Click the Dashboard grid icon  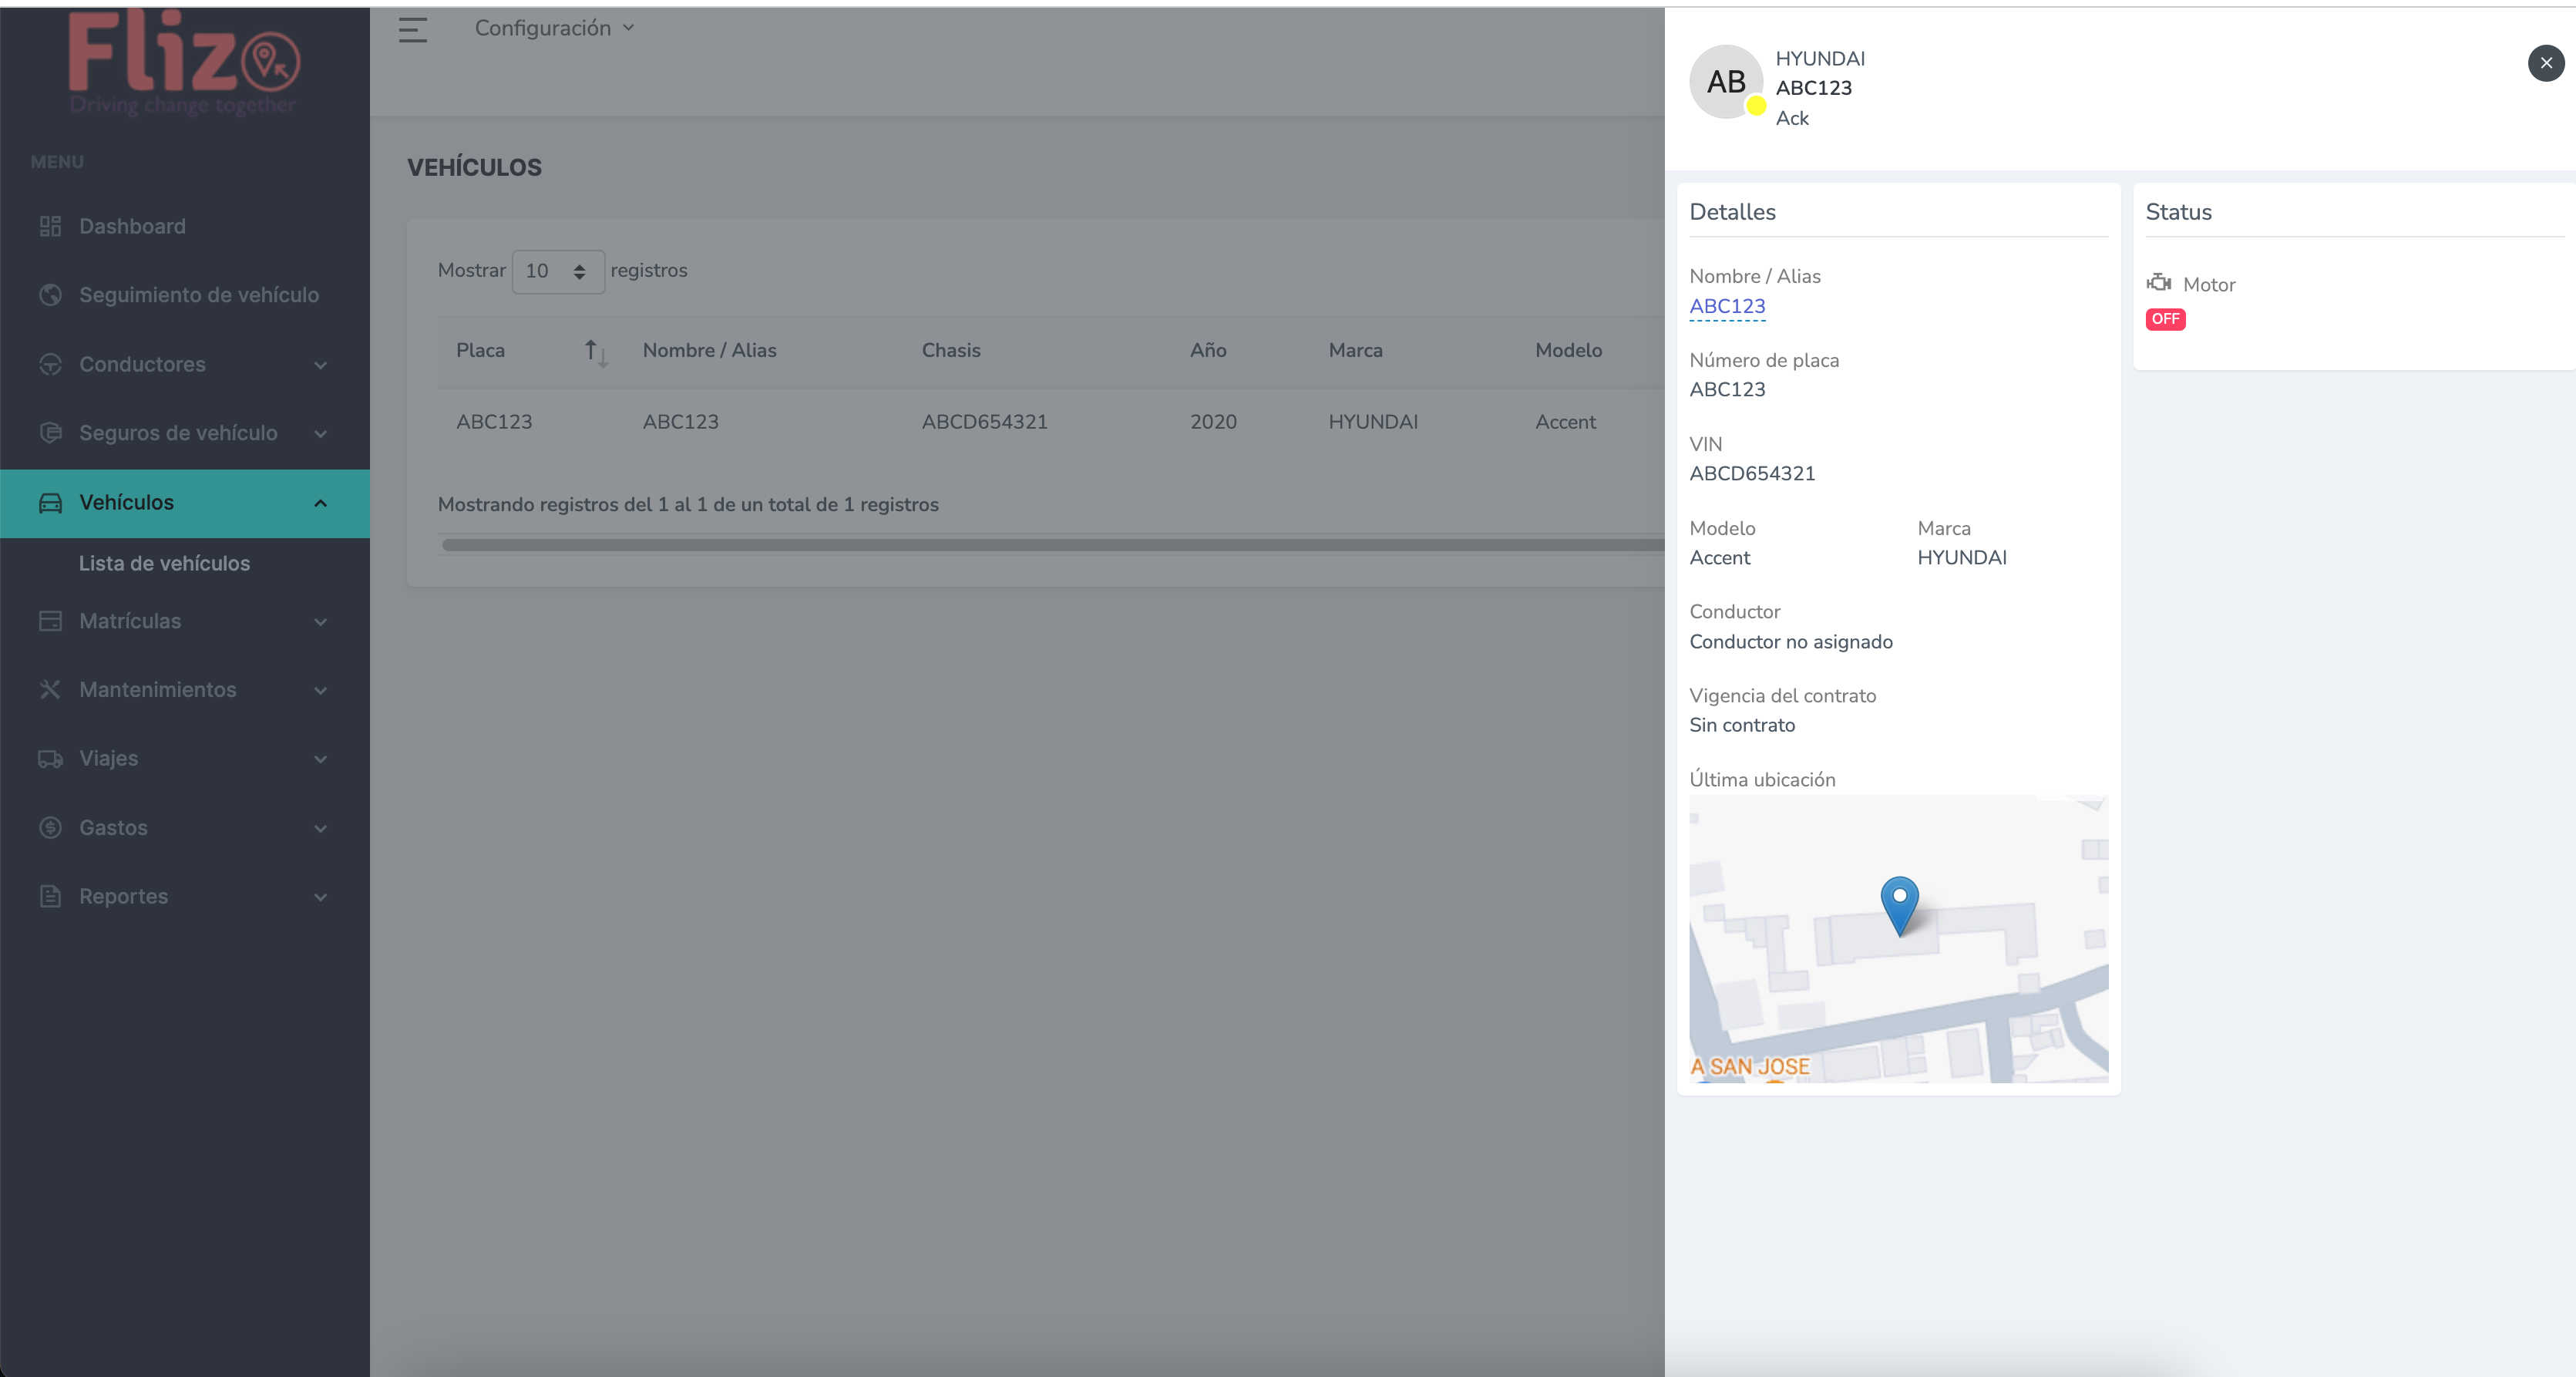[x=50, y=226]
